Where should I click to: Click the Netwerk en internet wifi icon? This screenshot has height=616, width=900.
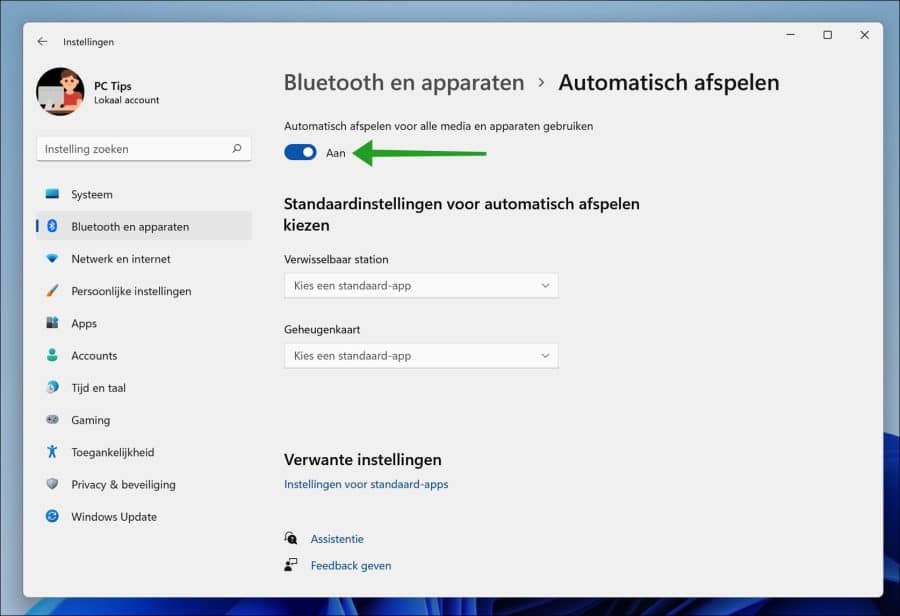(x=52, y=258)
